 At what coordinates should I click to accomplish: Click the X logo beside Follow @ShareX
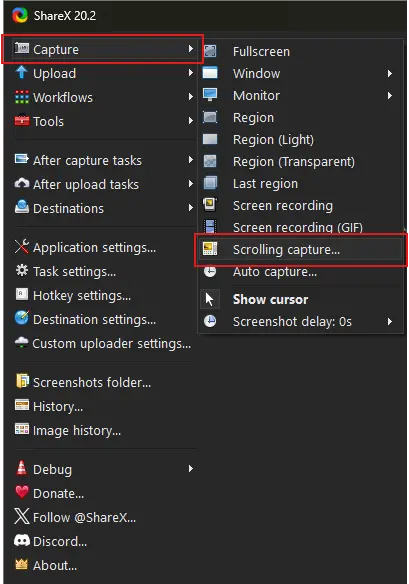tap(22, 516)
